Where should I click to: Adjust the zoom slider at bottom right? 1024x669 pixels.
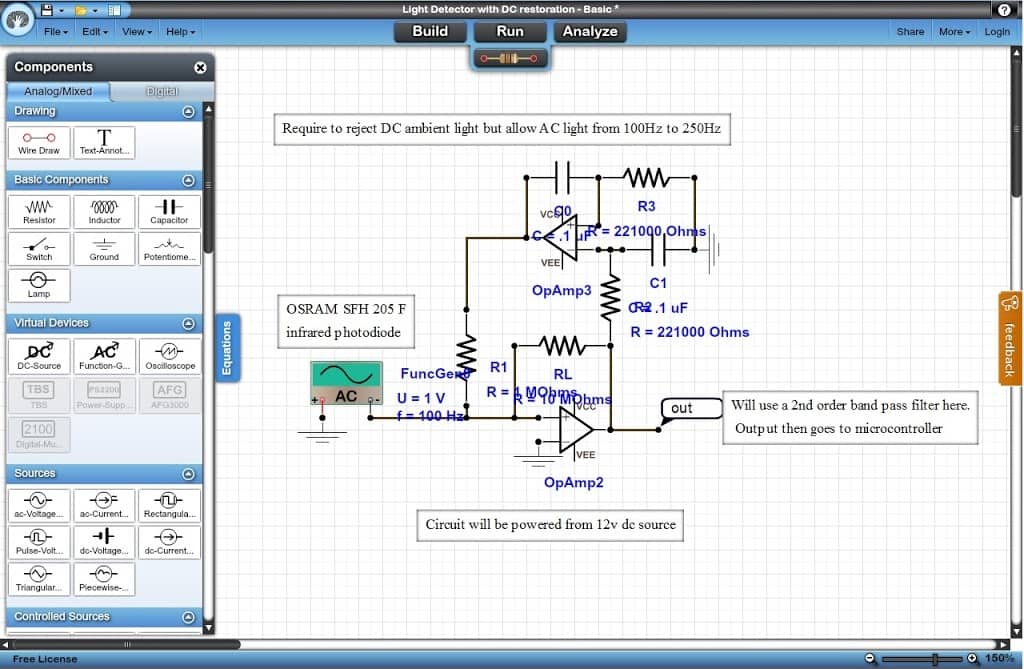click(935, 657)
